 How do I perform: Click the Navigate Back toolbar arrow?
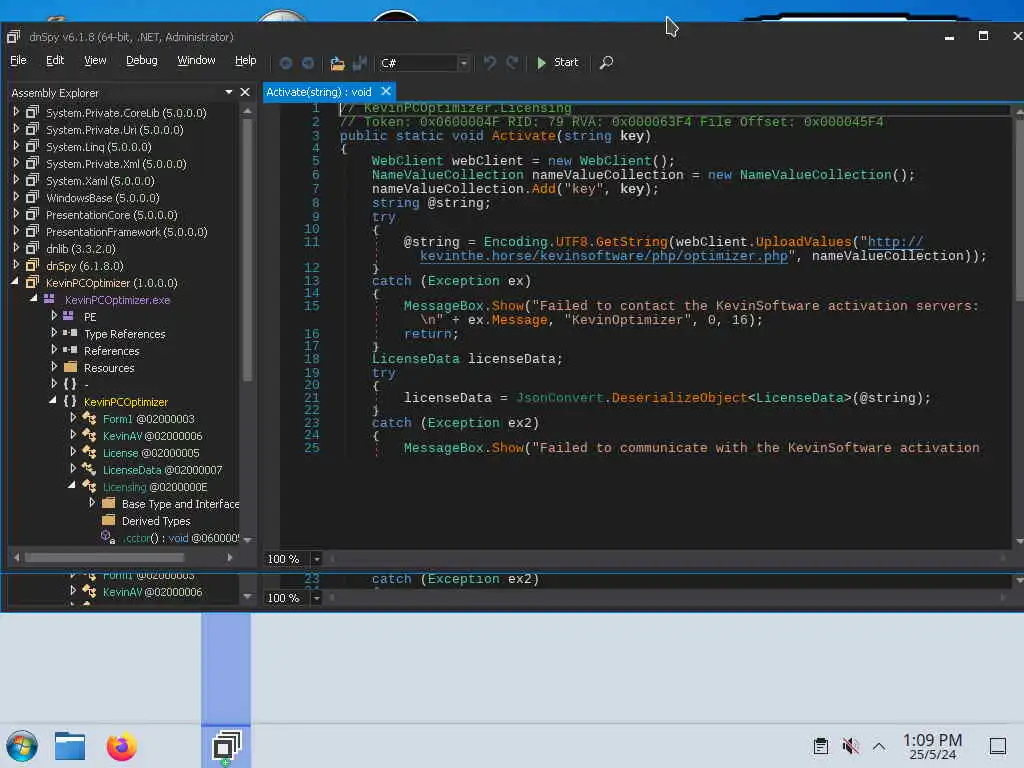click(x=285, y=63)
